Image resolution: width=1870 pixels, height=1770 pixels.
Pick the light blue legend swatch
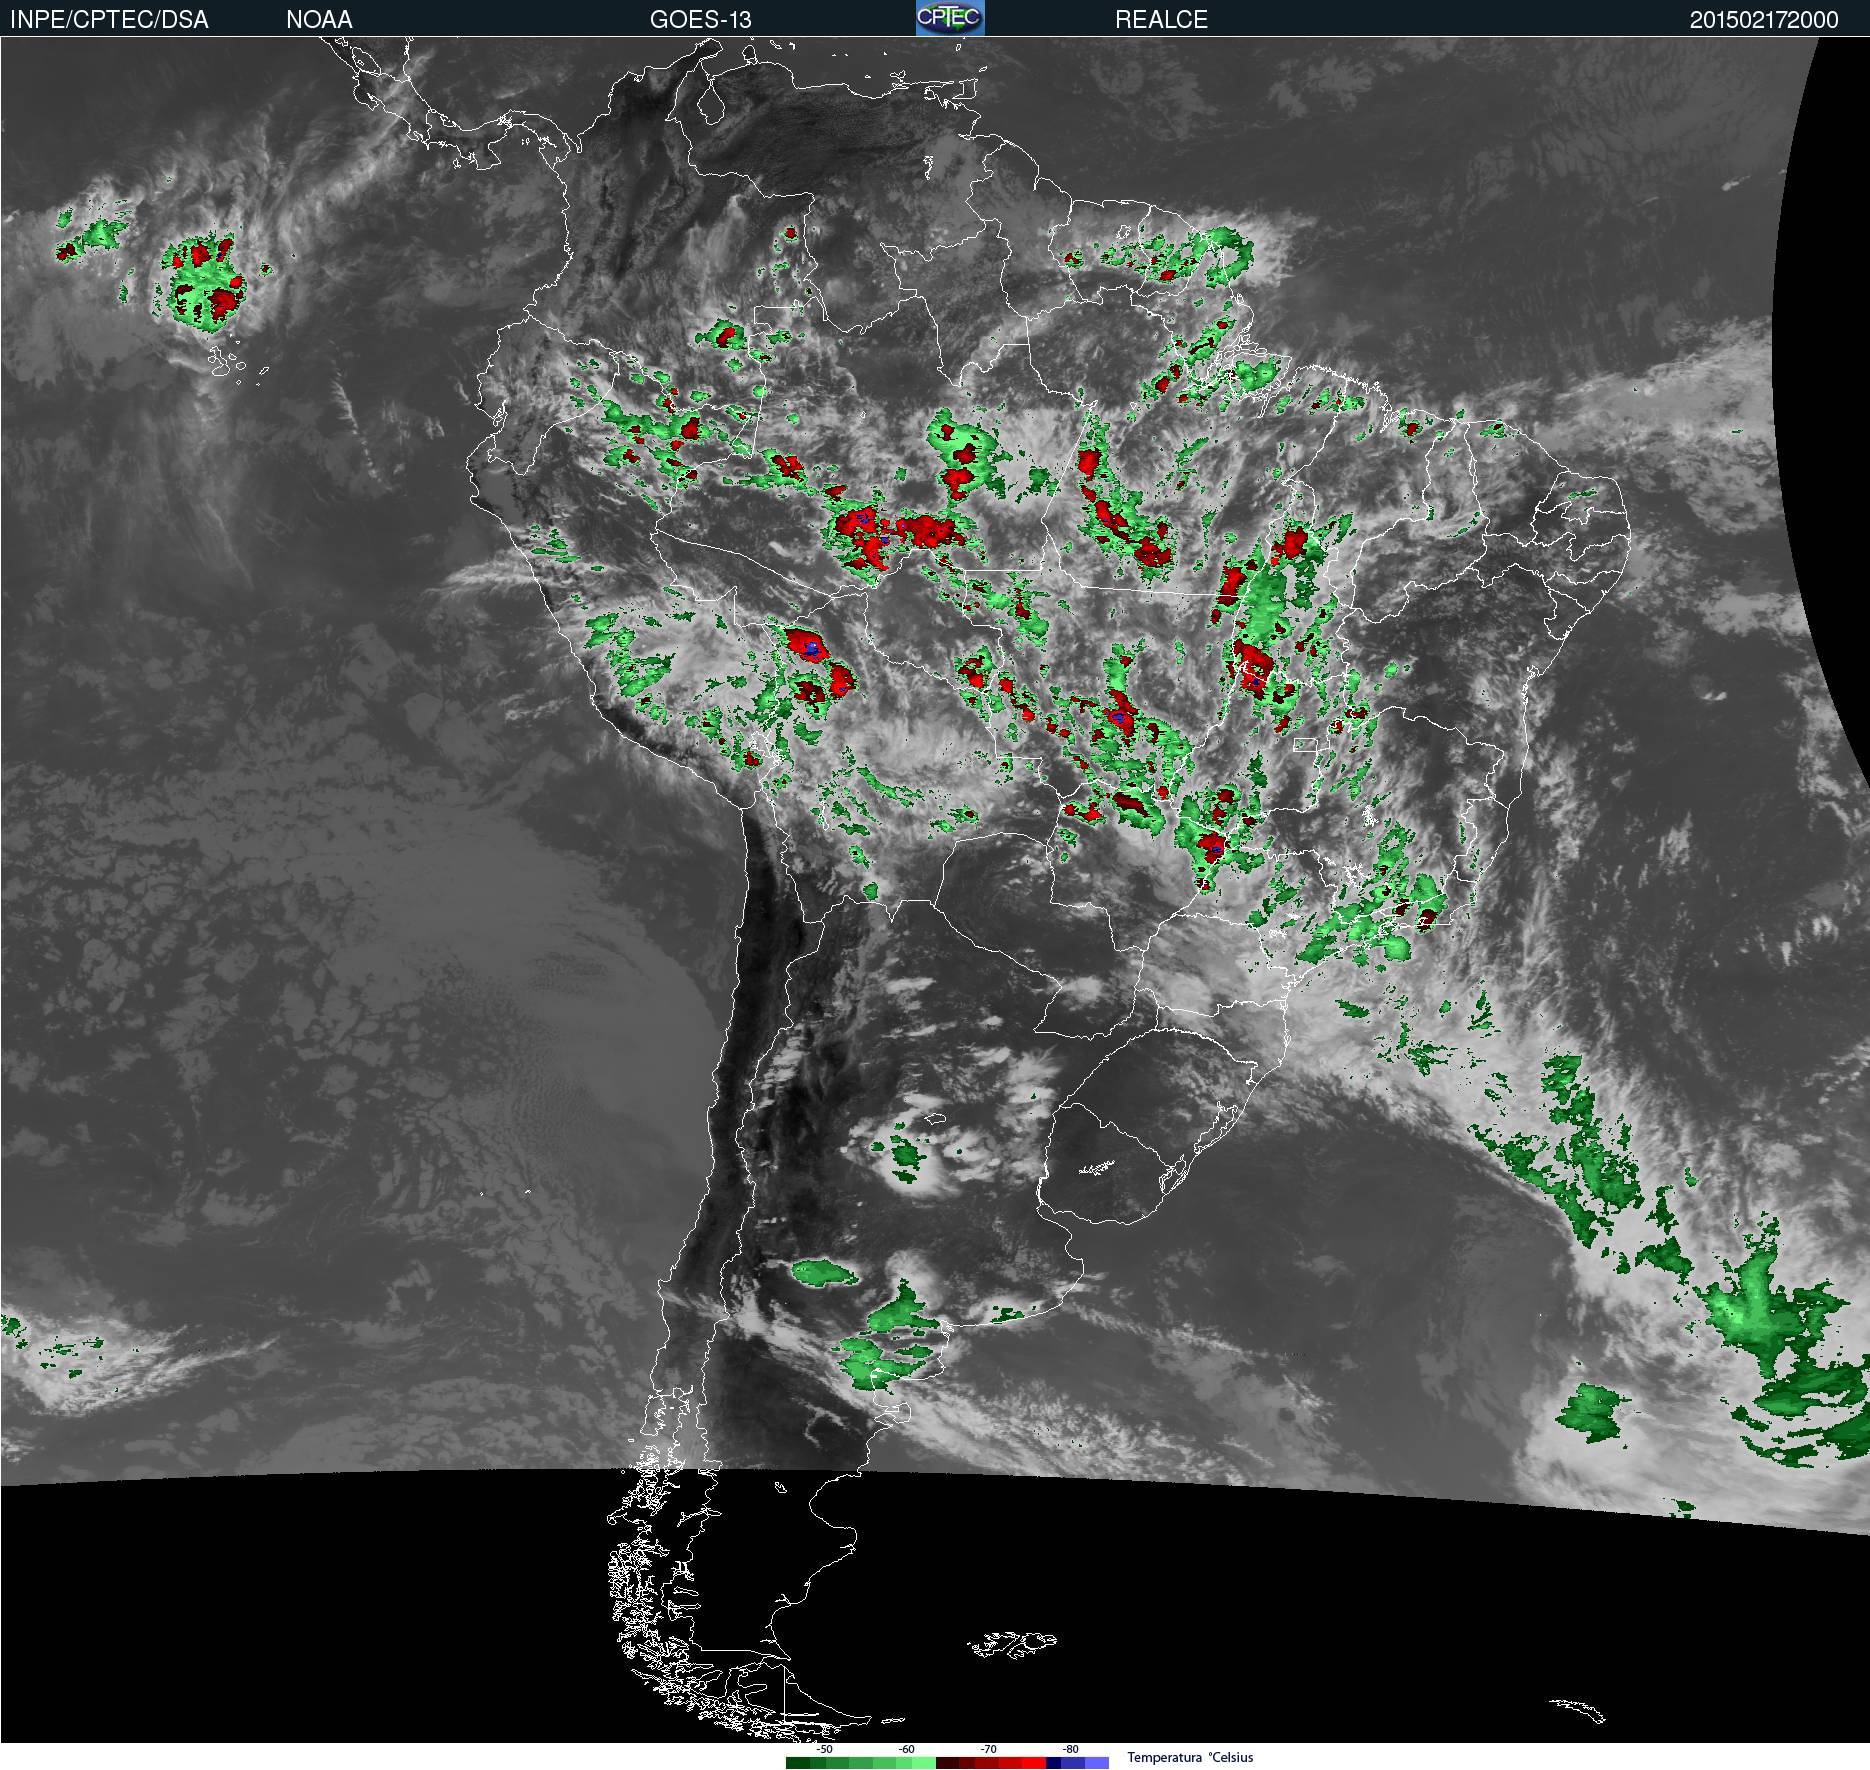click(1097, 1763)
